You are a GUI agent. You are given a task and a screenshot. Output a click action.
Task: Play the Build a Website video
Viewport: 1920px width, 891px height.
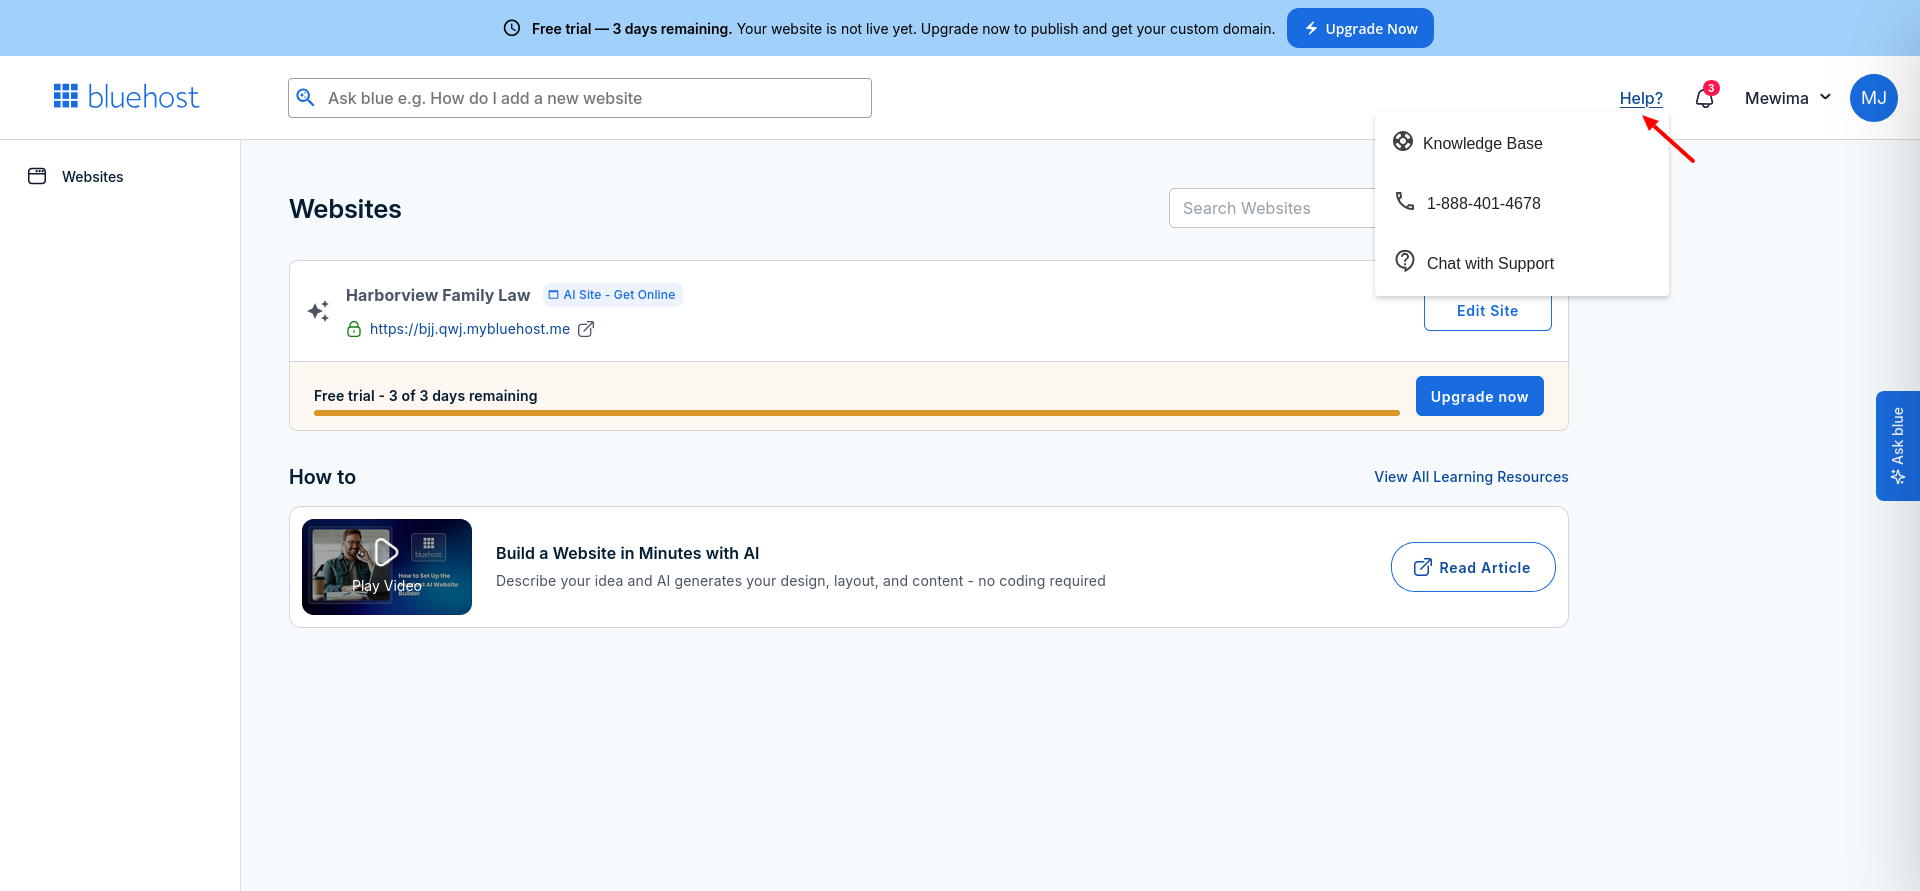coord(387,567)
